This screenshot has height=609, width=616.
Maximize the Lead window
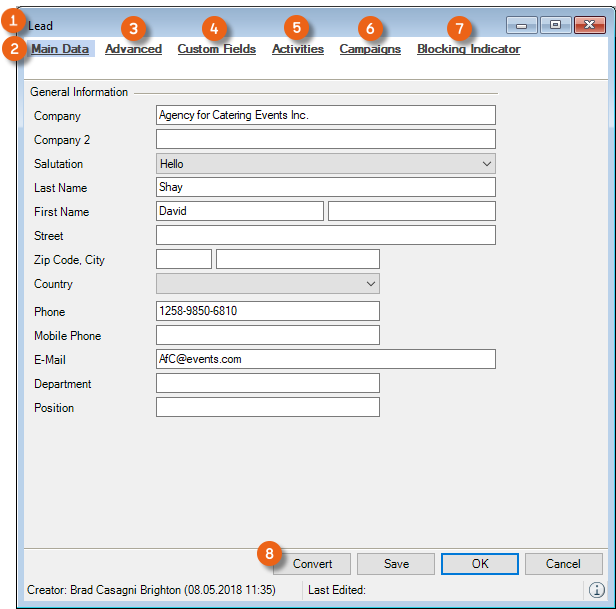555,25
